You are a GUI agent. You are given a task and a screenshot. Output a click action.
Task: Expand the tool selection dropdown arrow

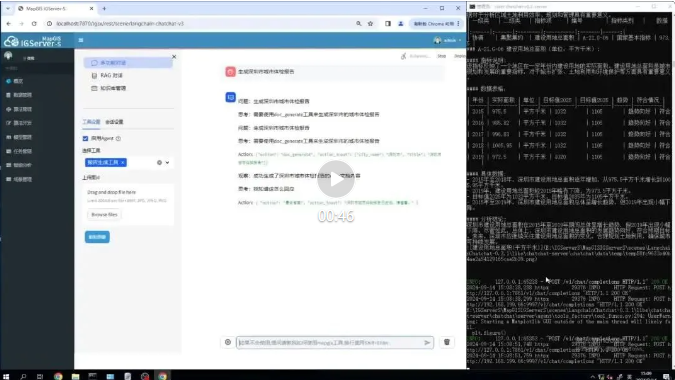[x=167, y=163]
